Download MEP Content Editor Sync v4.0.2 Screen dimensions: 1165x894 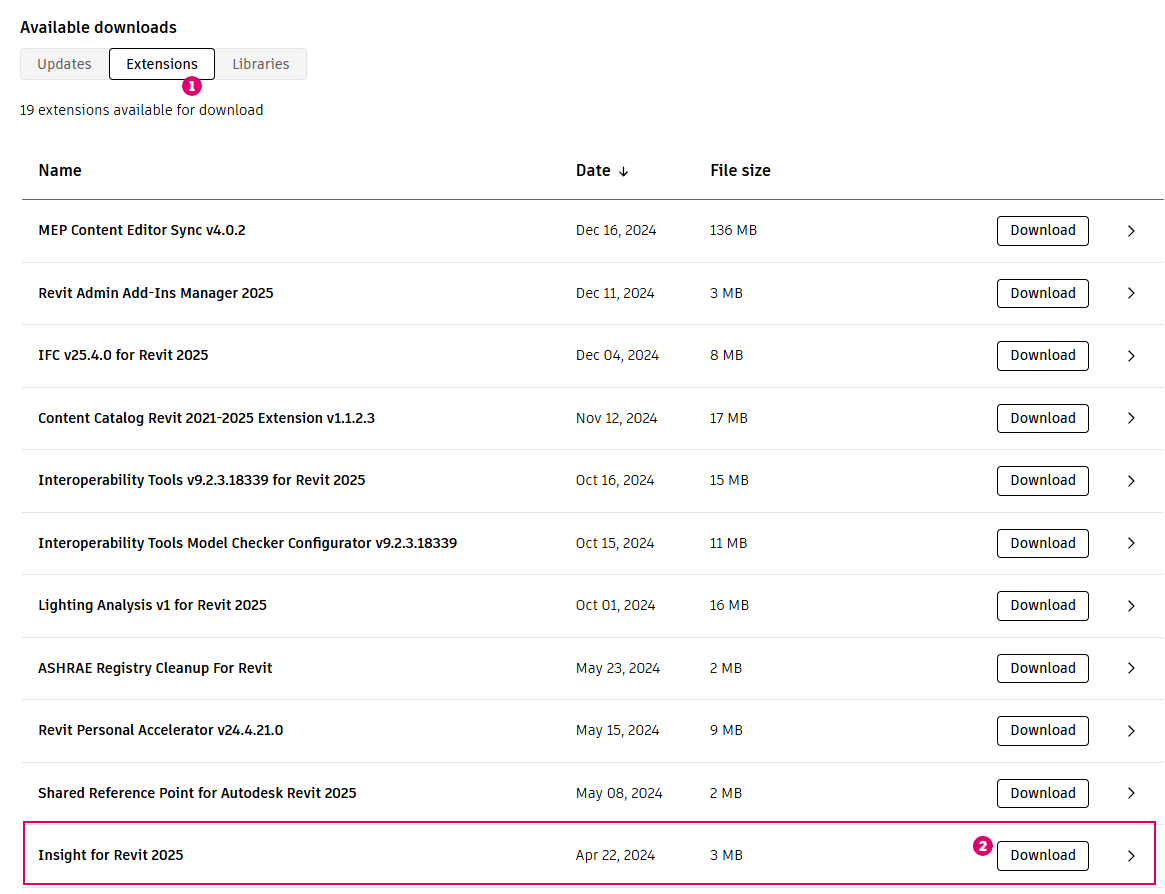pos(1042,230)
